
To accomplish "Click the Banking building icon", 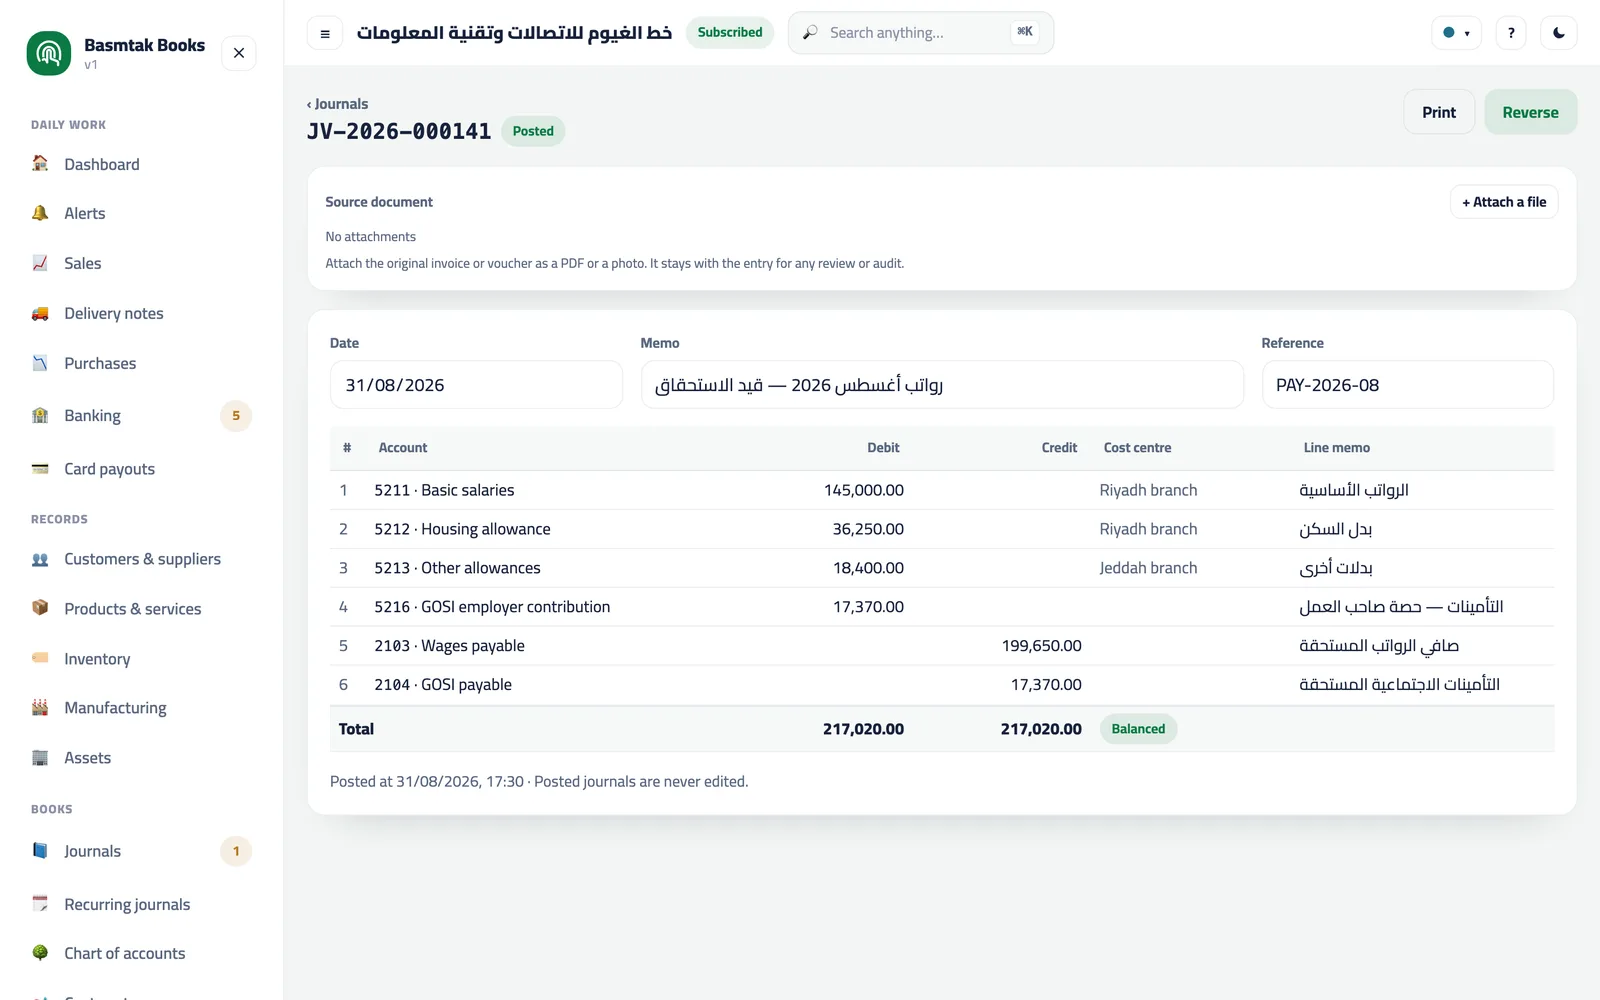I will [40, 415].
